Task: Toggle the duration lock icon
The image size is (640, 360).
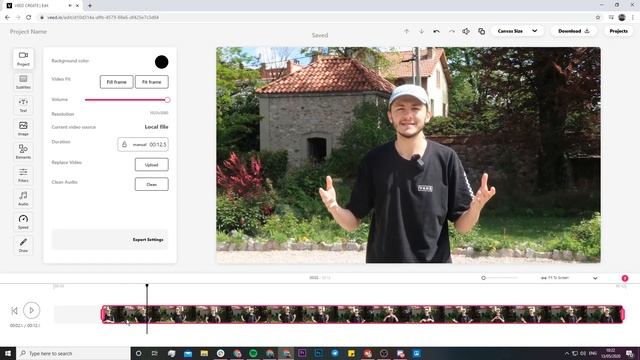Action: click(124, 144)
